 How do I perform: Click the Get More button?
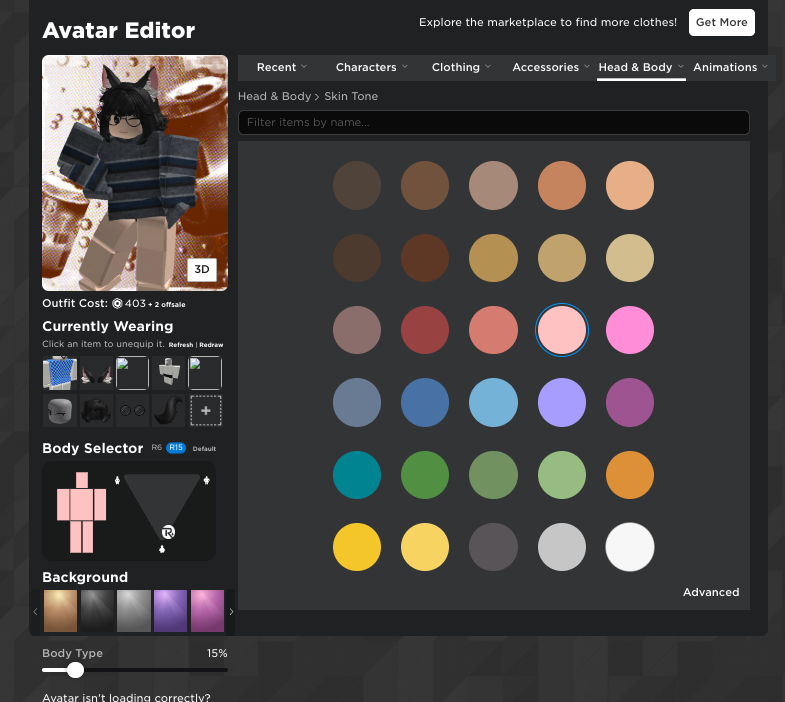[721, 23]
